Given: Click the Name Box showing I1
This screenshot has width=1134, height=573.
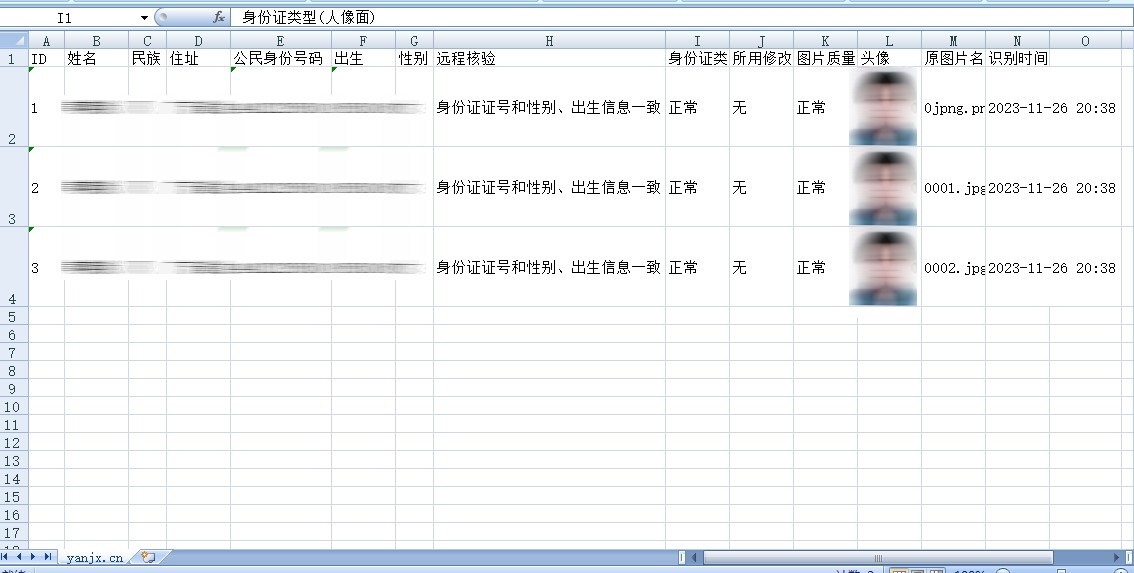Looking at the screenshot, I should click(x=80, y=18).
